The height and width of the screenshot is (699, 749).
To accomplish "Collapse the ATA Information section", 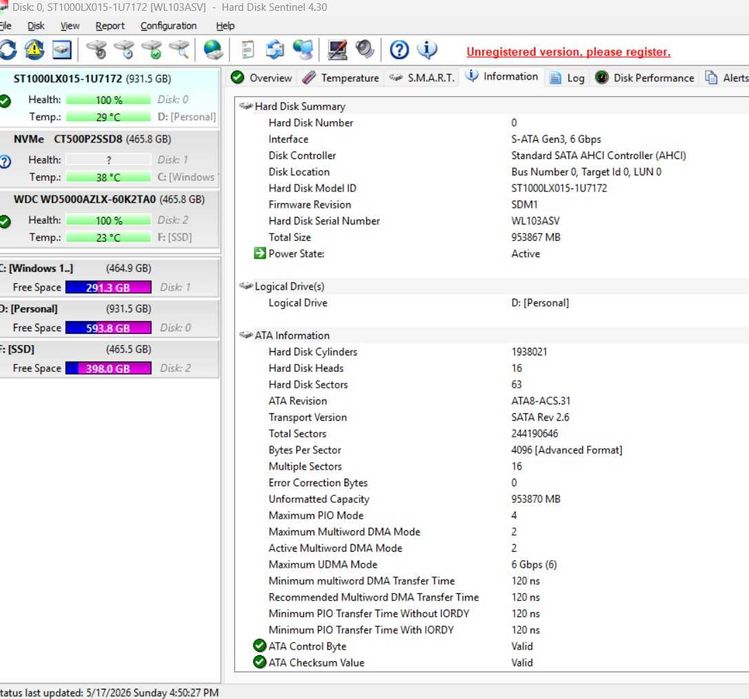I will [x=246, y=335].
